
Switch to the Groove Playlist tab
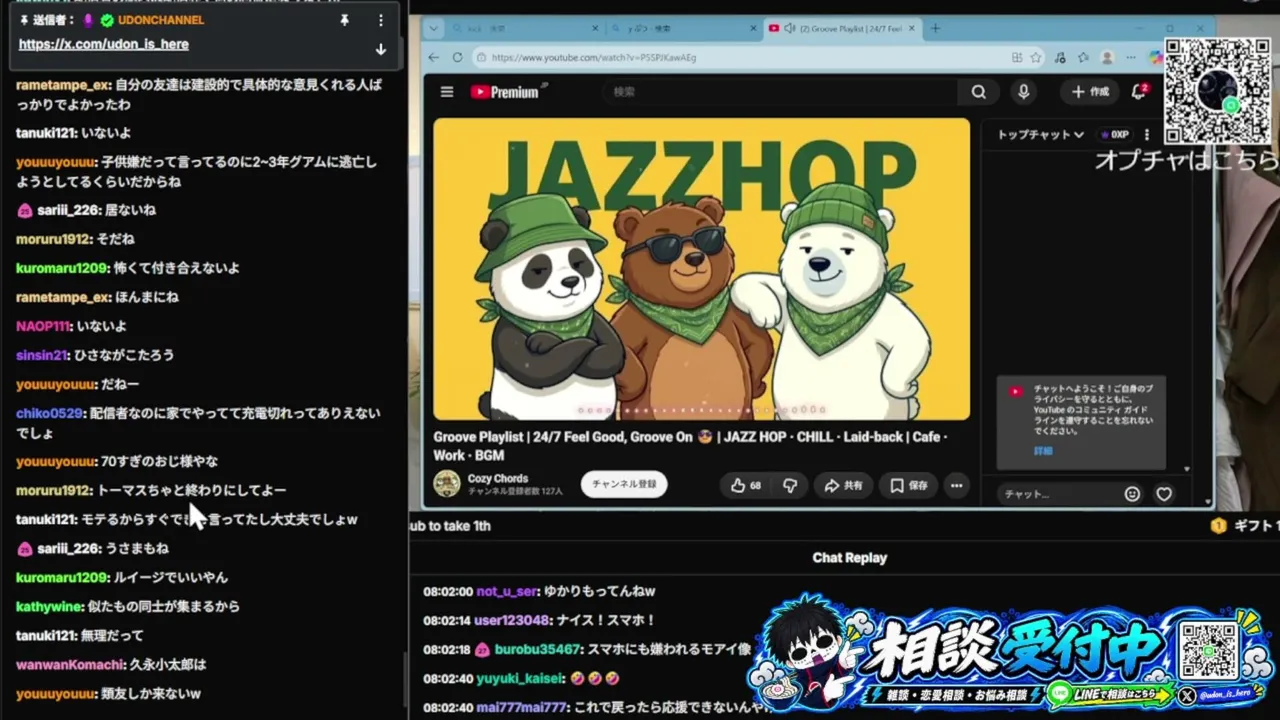point(844,28)
